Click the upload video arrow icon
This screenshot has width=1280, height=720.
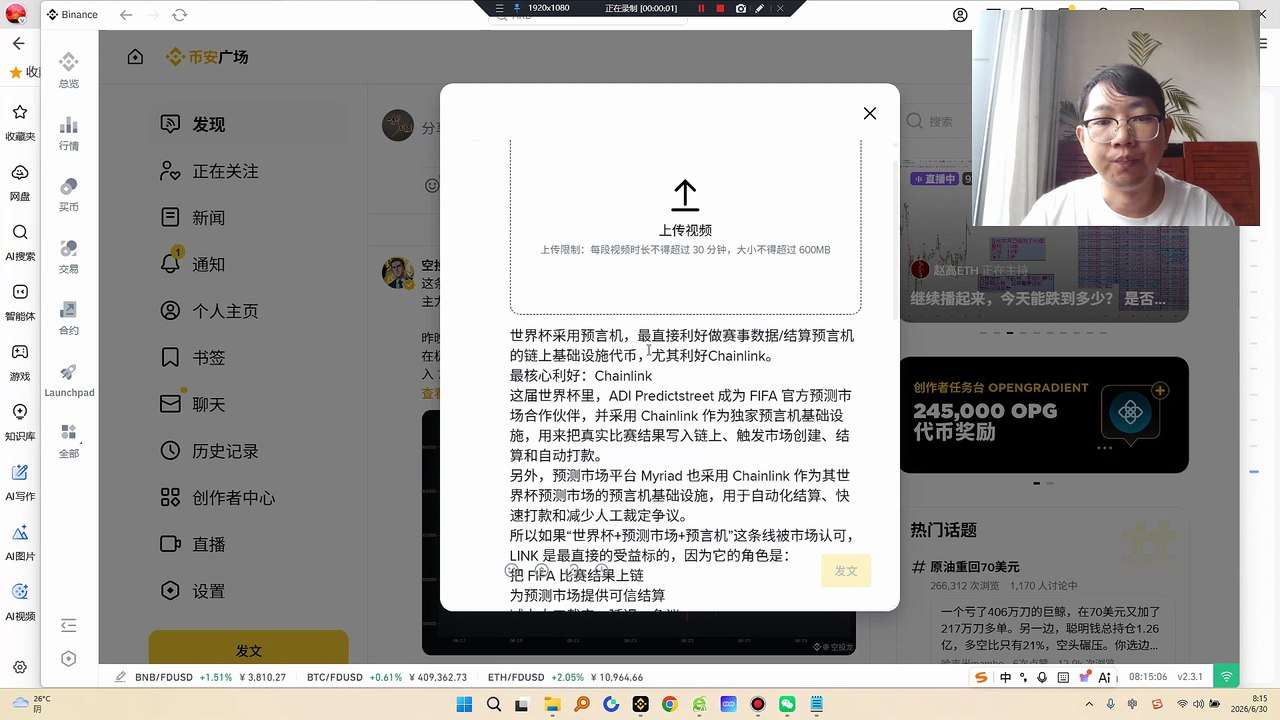685,195
